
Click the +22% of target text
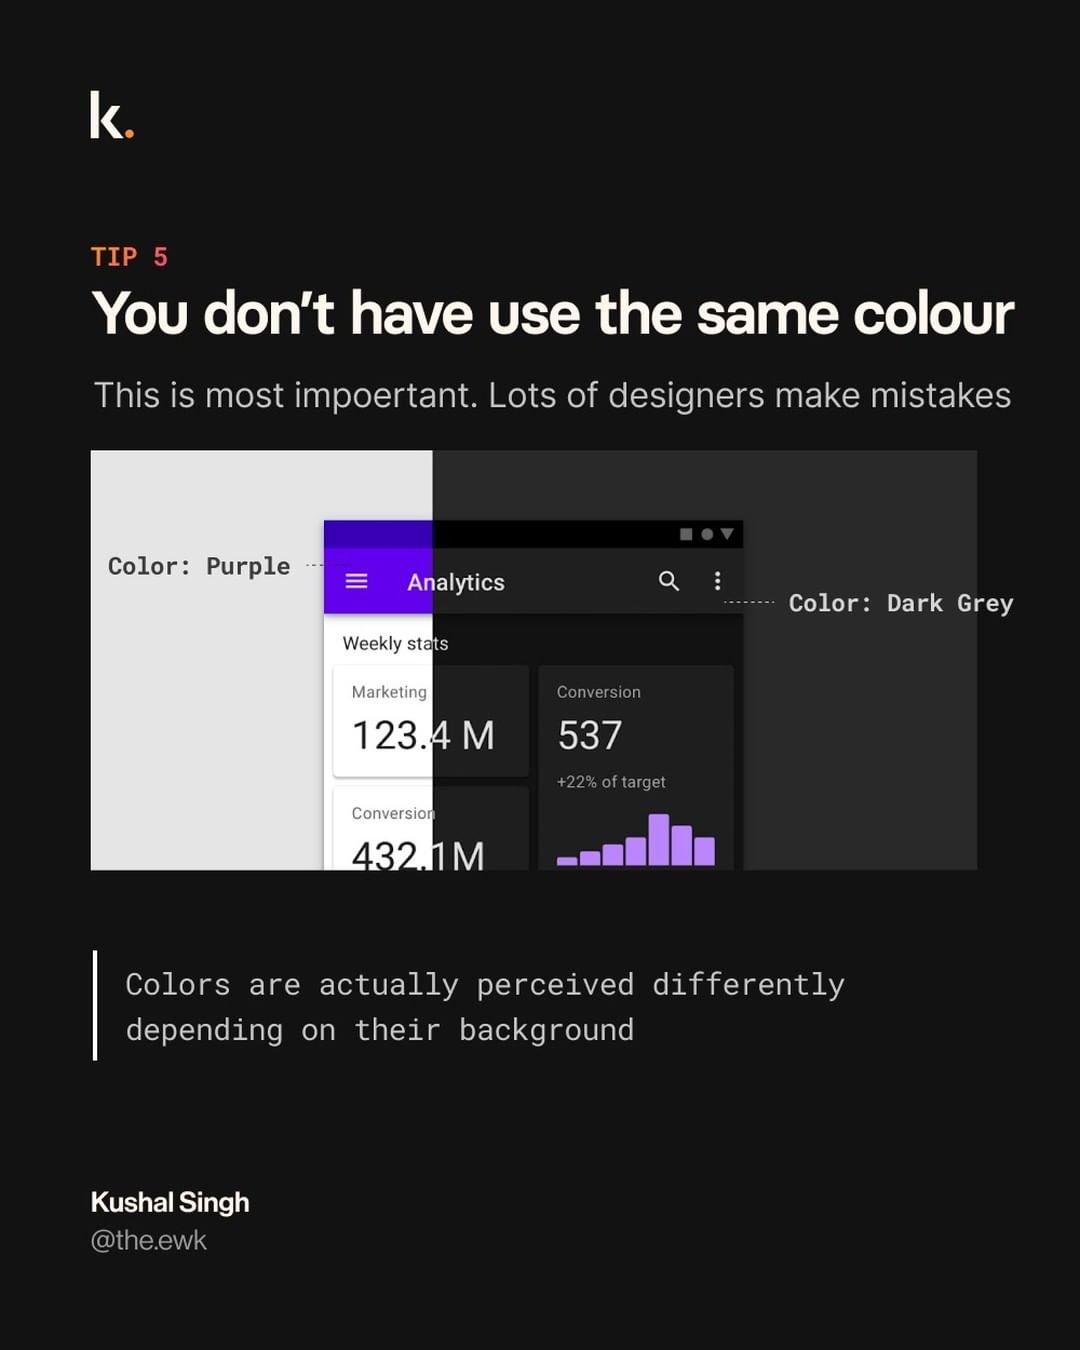(611, 782)
